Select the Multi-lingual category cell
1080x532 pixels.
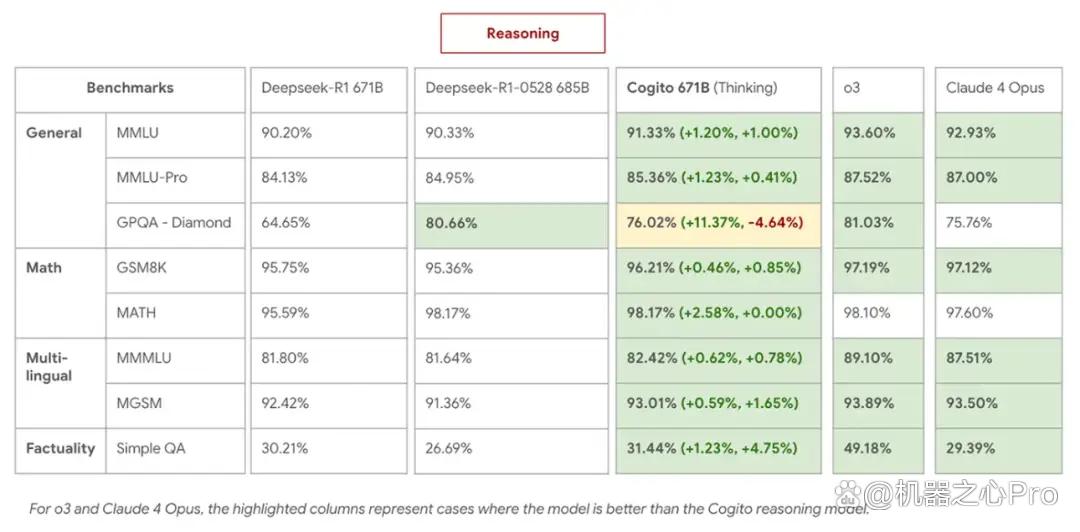(x=61, y=383)
